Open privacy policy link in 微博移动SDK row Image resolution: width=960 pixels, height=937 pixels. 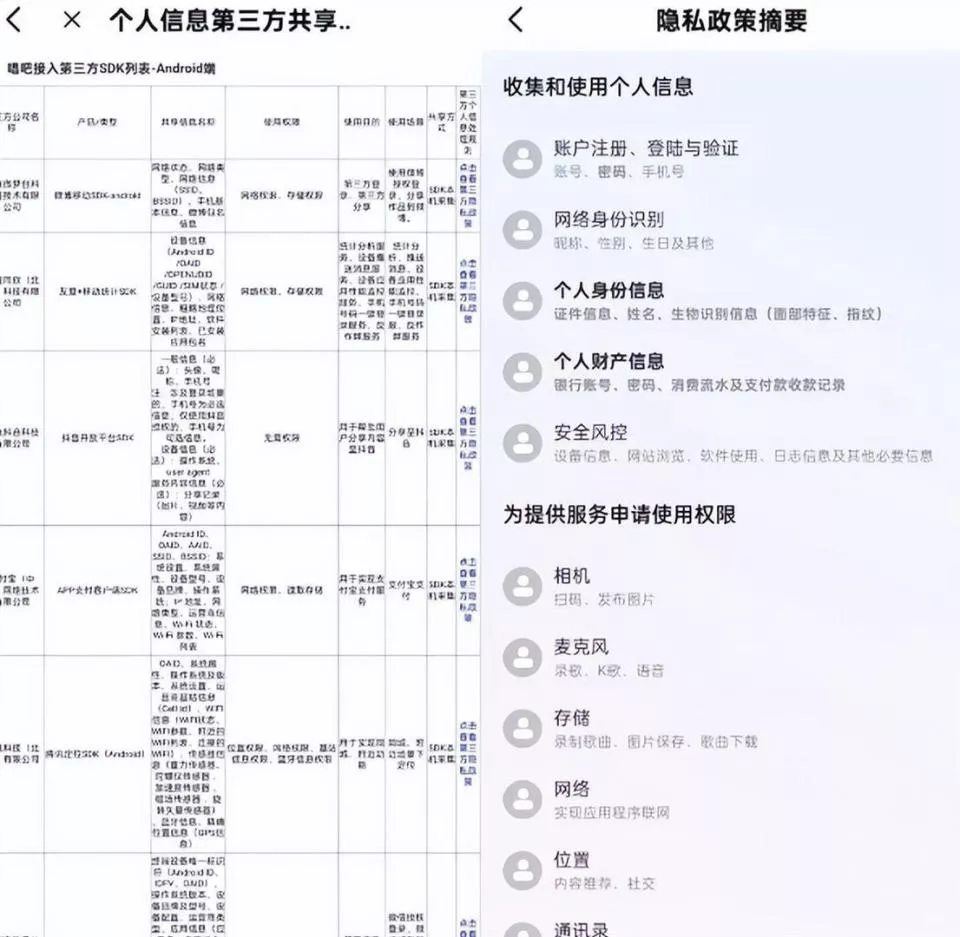[468, 196]
